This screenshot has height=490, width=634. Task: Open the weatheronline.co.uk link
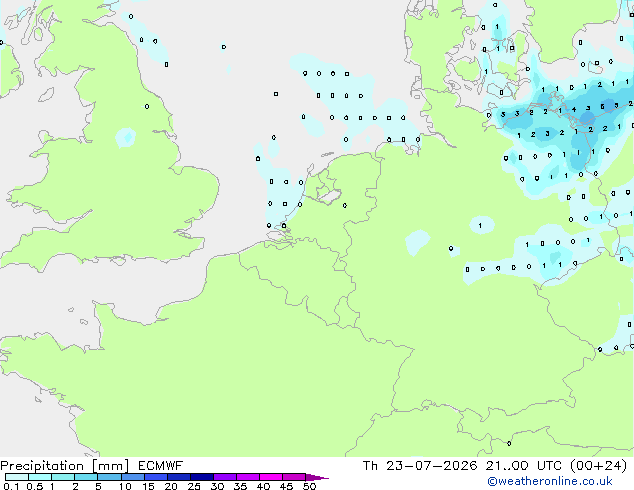550,481
